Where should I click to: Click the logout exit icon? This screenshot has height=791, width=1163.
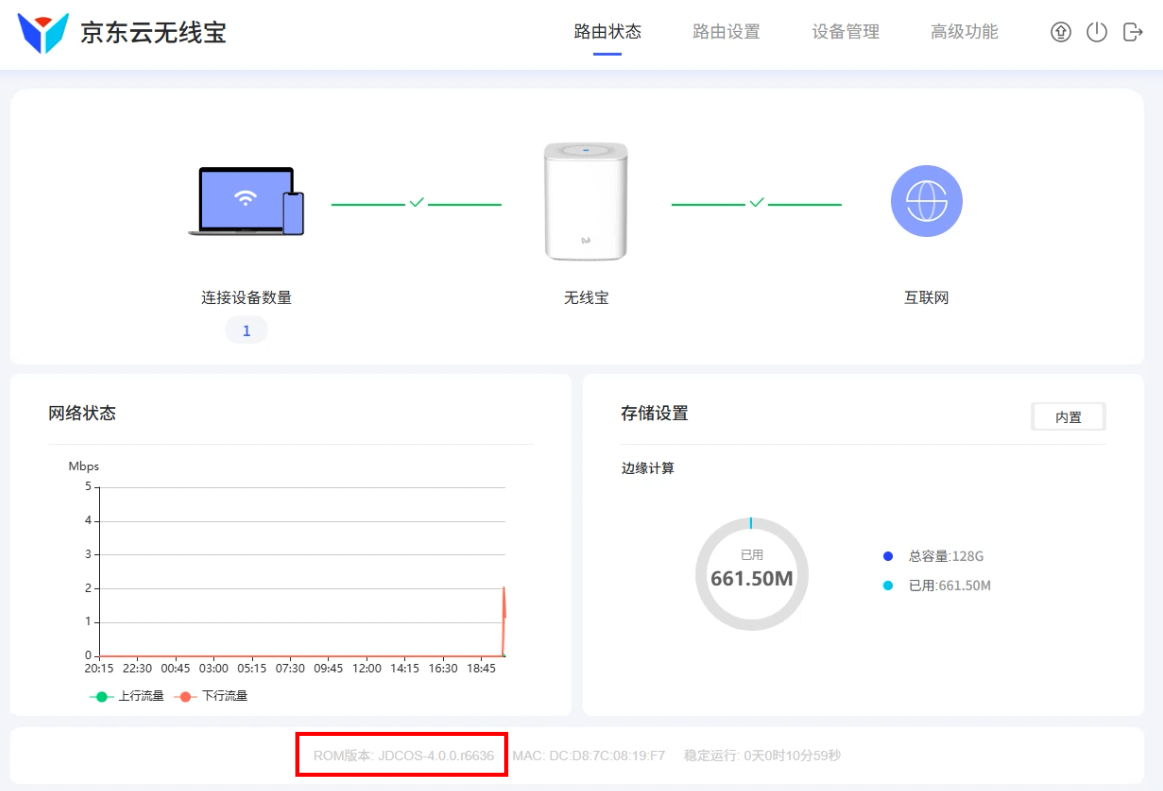pos(1133,32)
